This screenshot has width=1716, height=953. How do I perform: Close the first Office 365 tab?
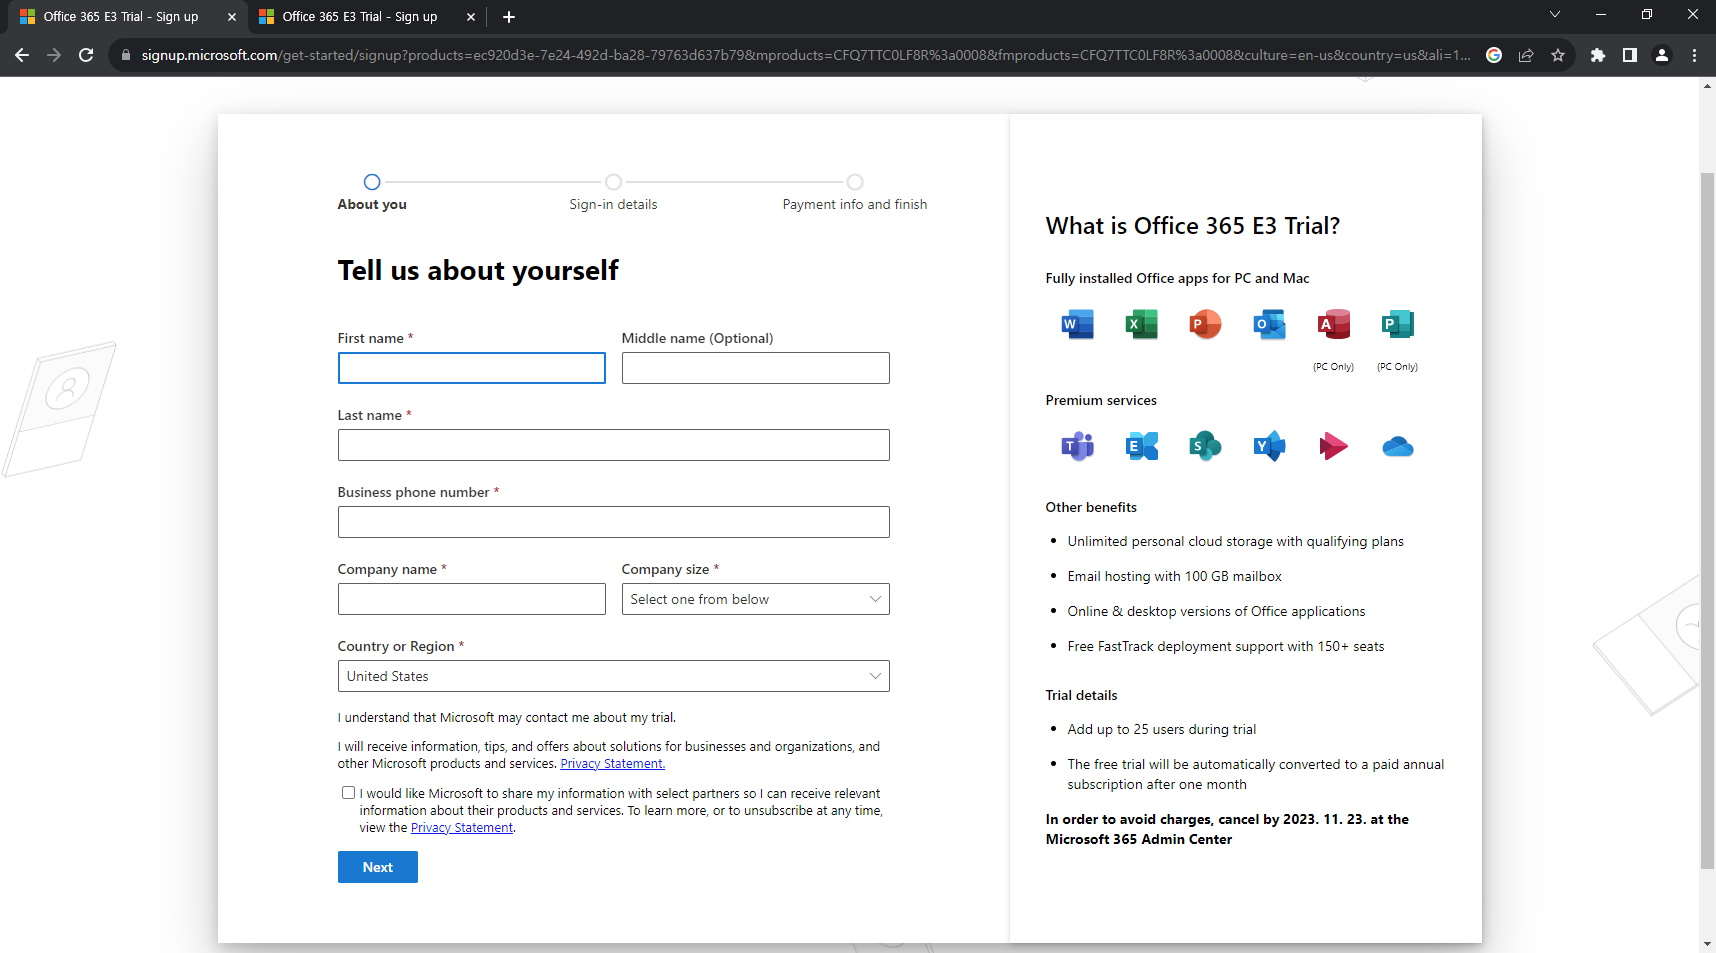[x=232, y=17]
